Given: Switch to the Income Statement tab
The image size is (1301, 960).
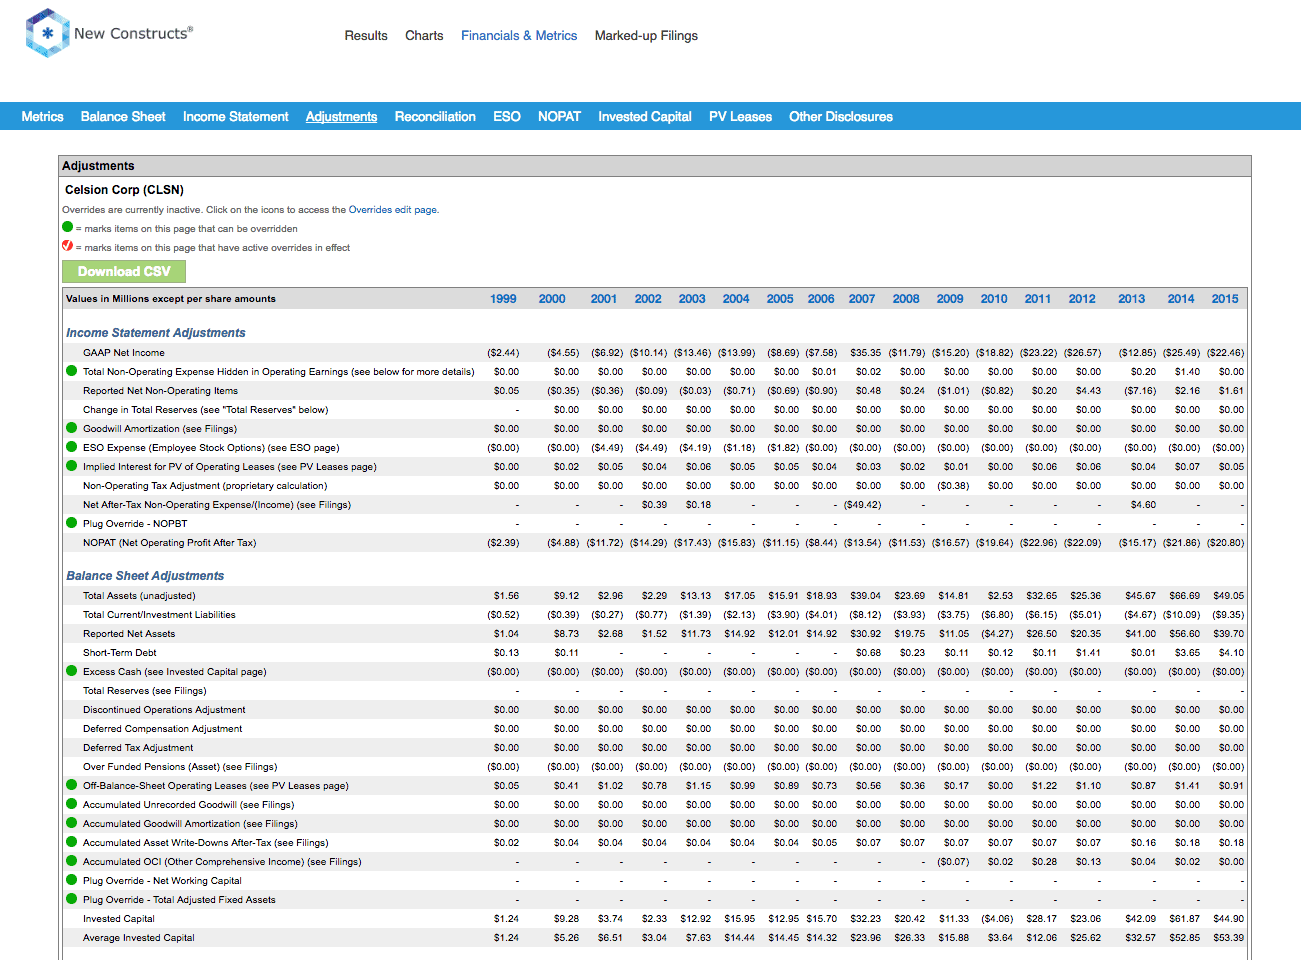Looking at the screenshot, I should click(236, 116).
